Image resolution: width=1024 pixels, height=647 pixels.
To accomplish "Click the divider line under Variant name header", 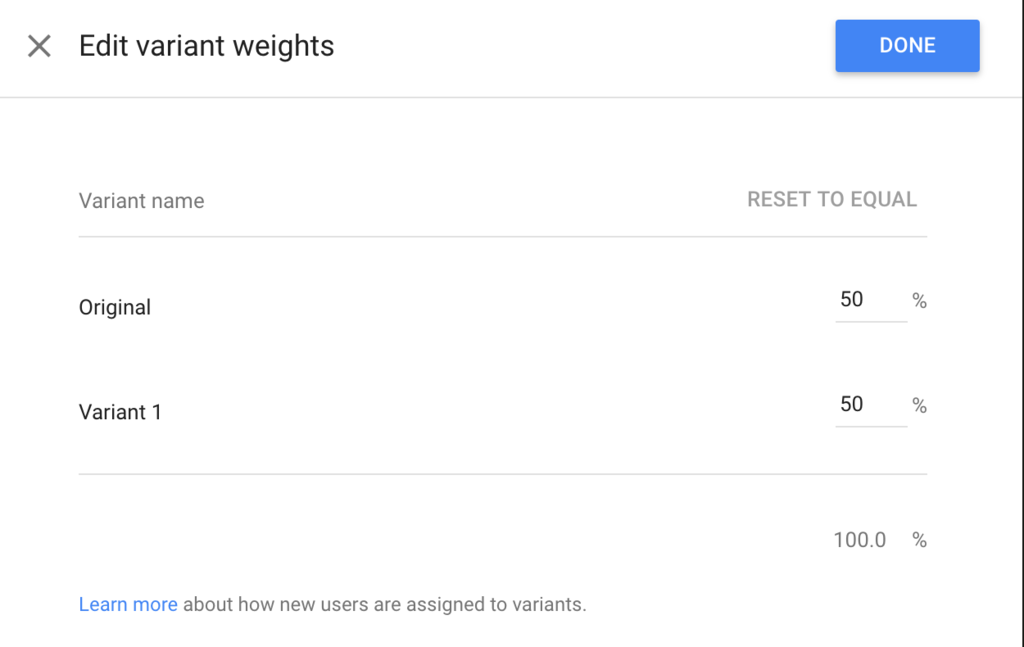I will [x=502, y=237].
